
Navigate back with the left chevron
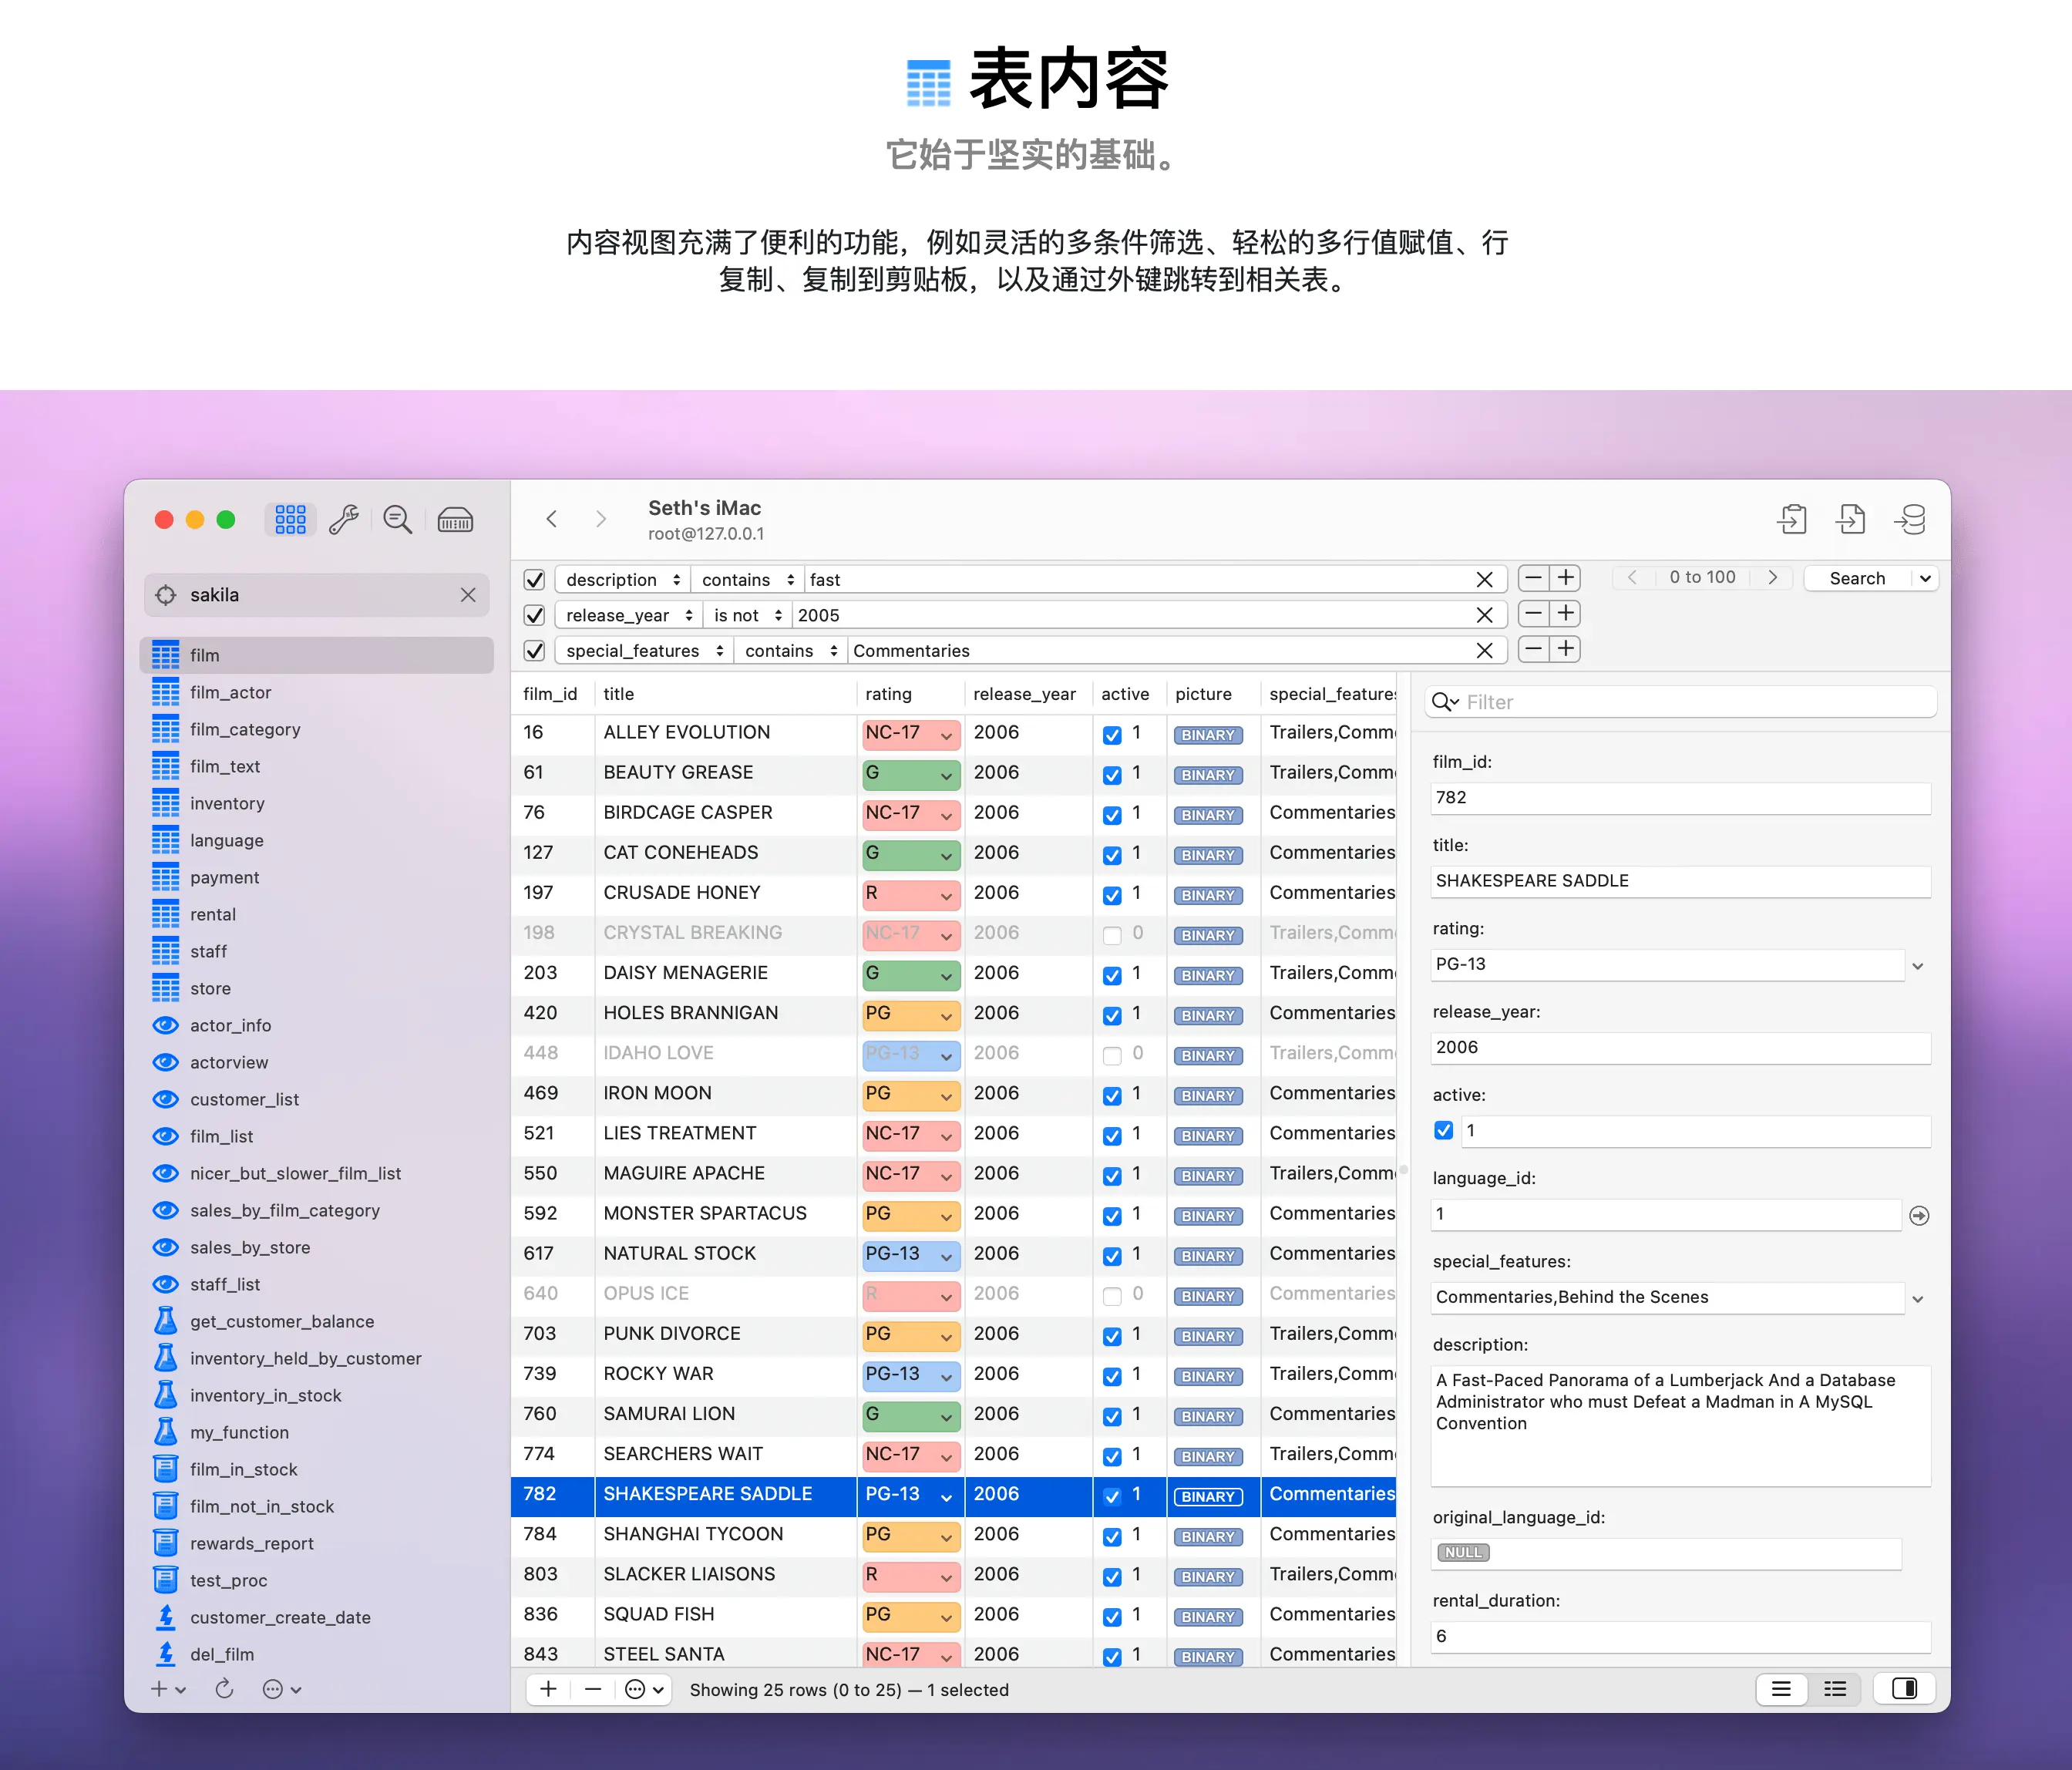coord(552,519)
